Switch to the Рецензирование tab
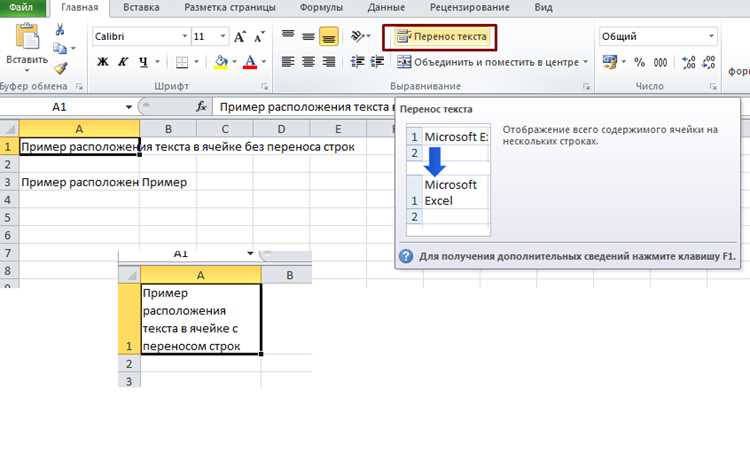Screen dimensions: 750x468 (470, 8)
